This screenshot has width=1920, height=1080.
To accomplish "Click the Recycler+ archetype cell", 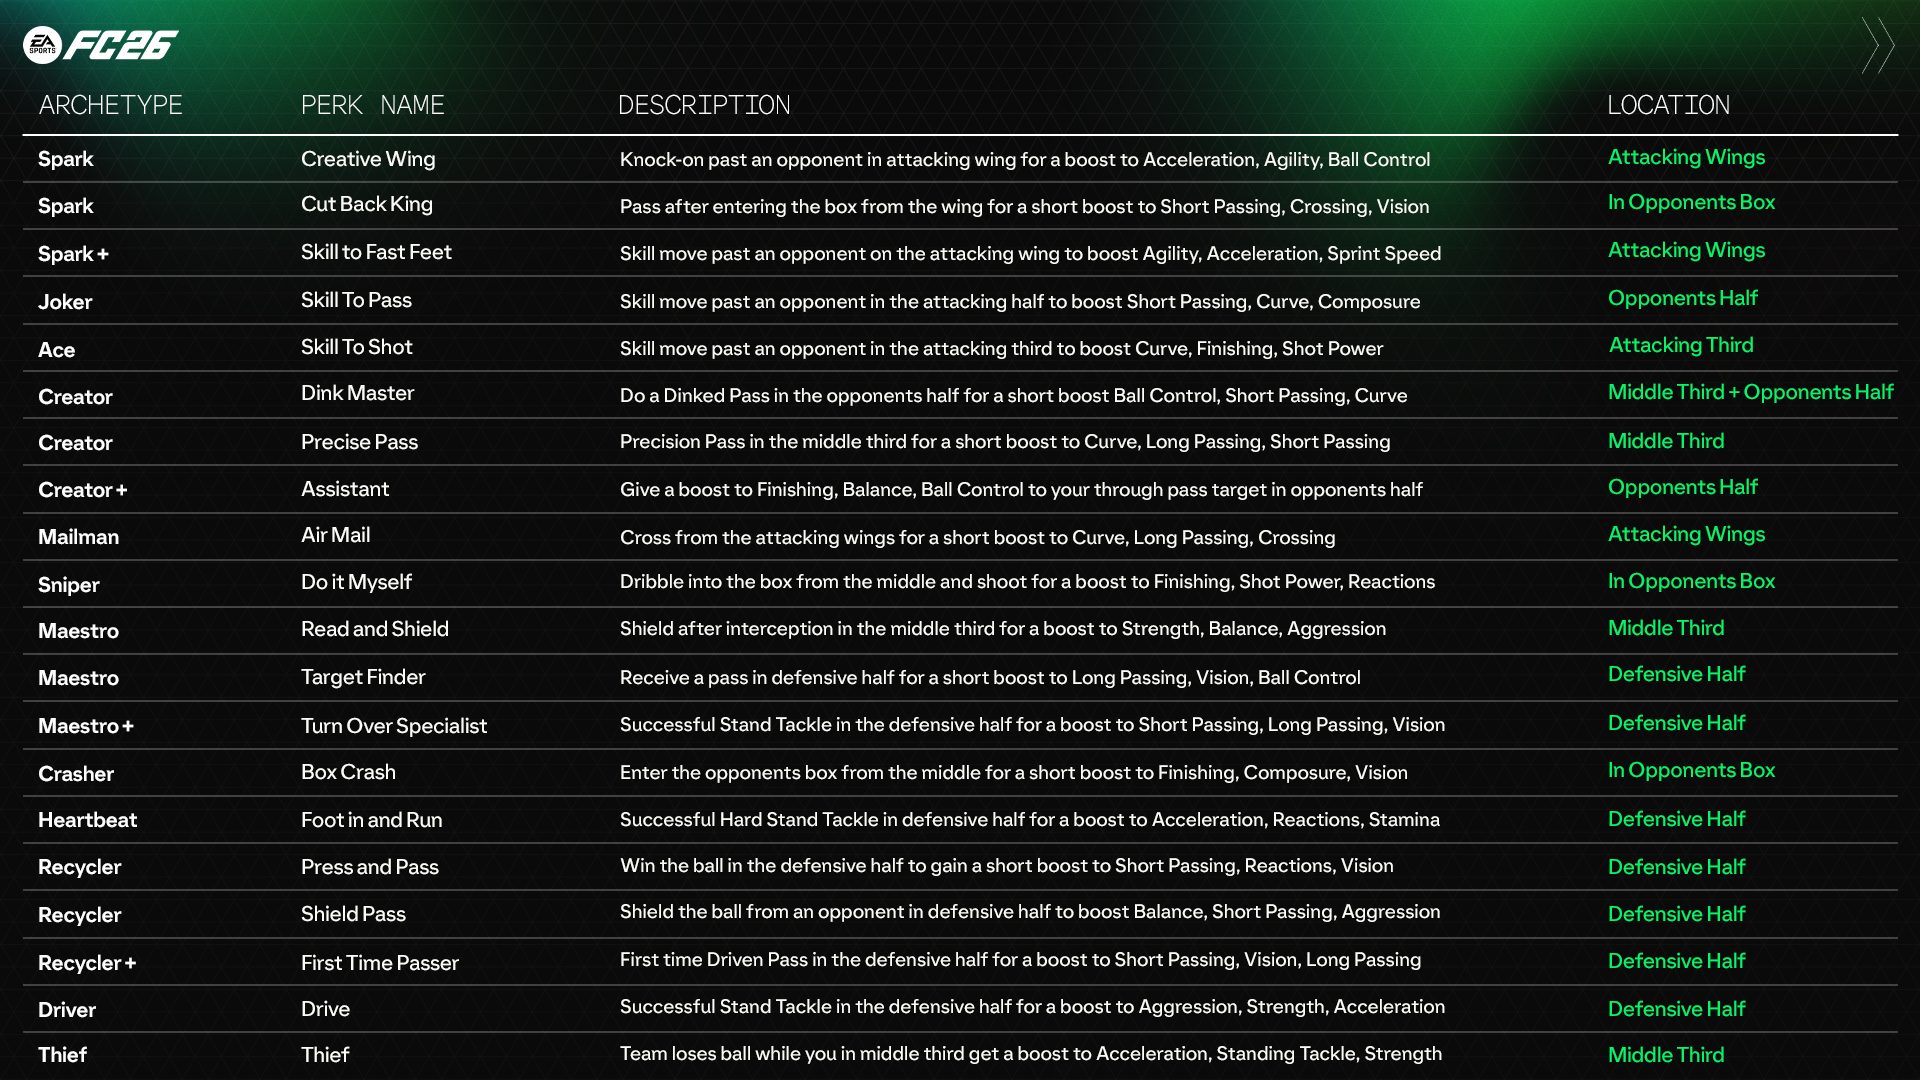I will pyautogui.click(x=87, y=963).
